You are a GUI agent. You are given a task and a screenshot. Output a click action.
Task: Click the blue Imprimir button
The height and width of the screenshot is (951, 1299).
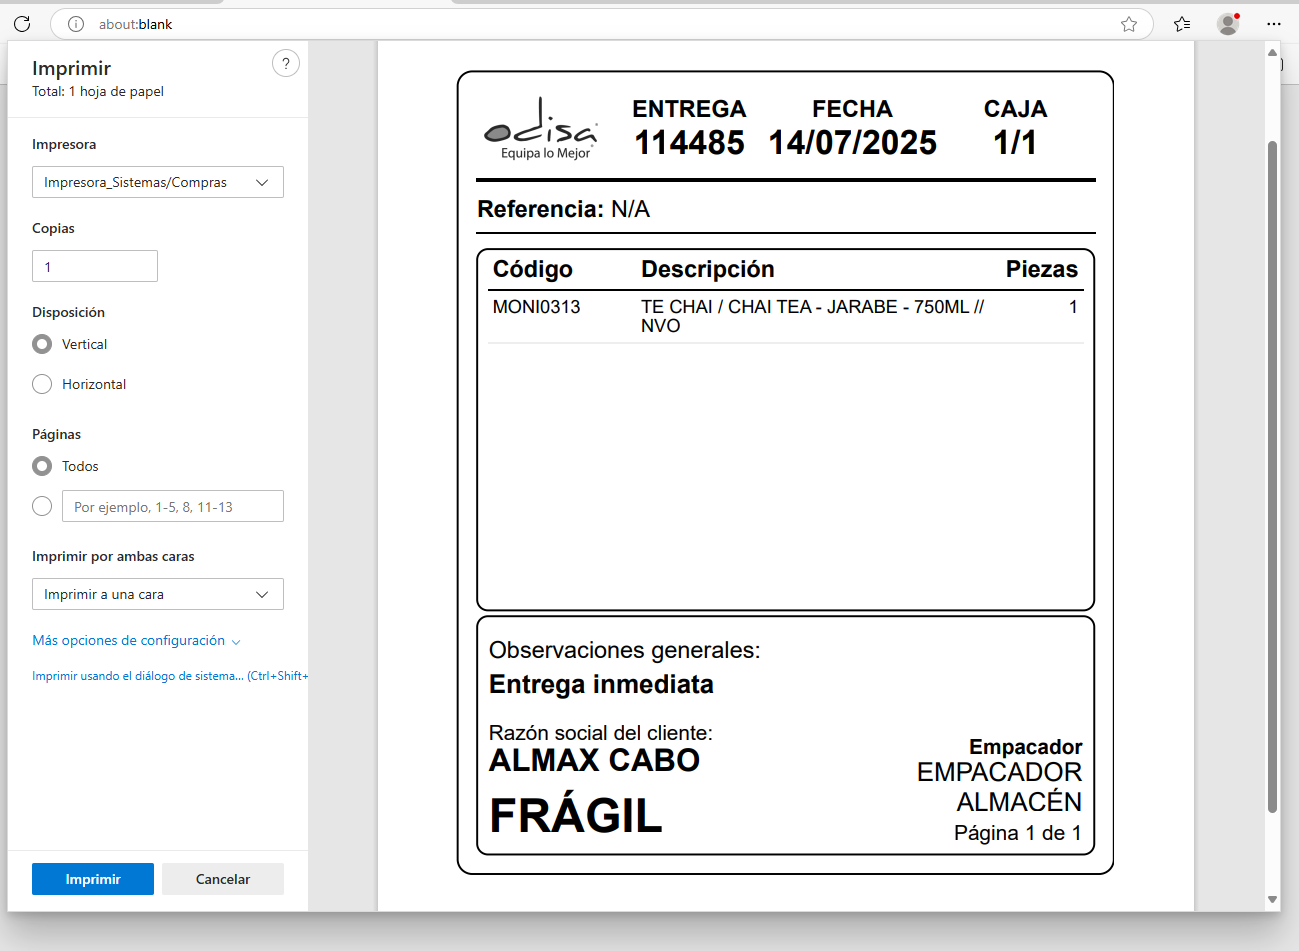pos(93,879)
